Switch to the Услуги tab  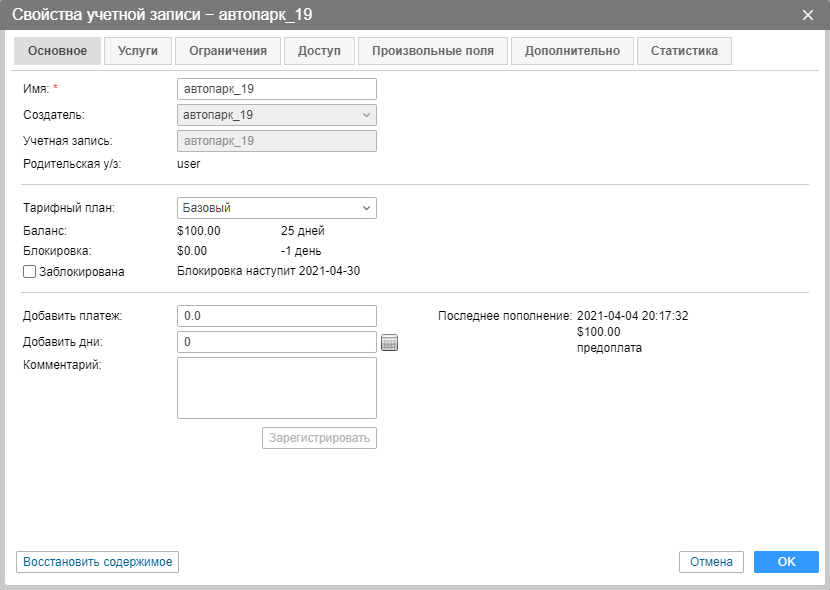point(138,51)
